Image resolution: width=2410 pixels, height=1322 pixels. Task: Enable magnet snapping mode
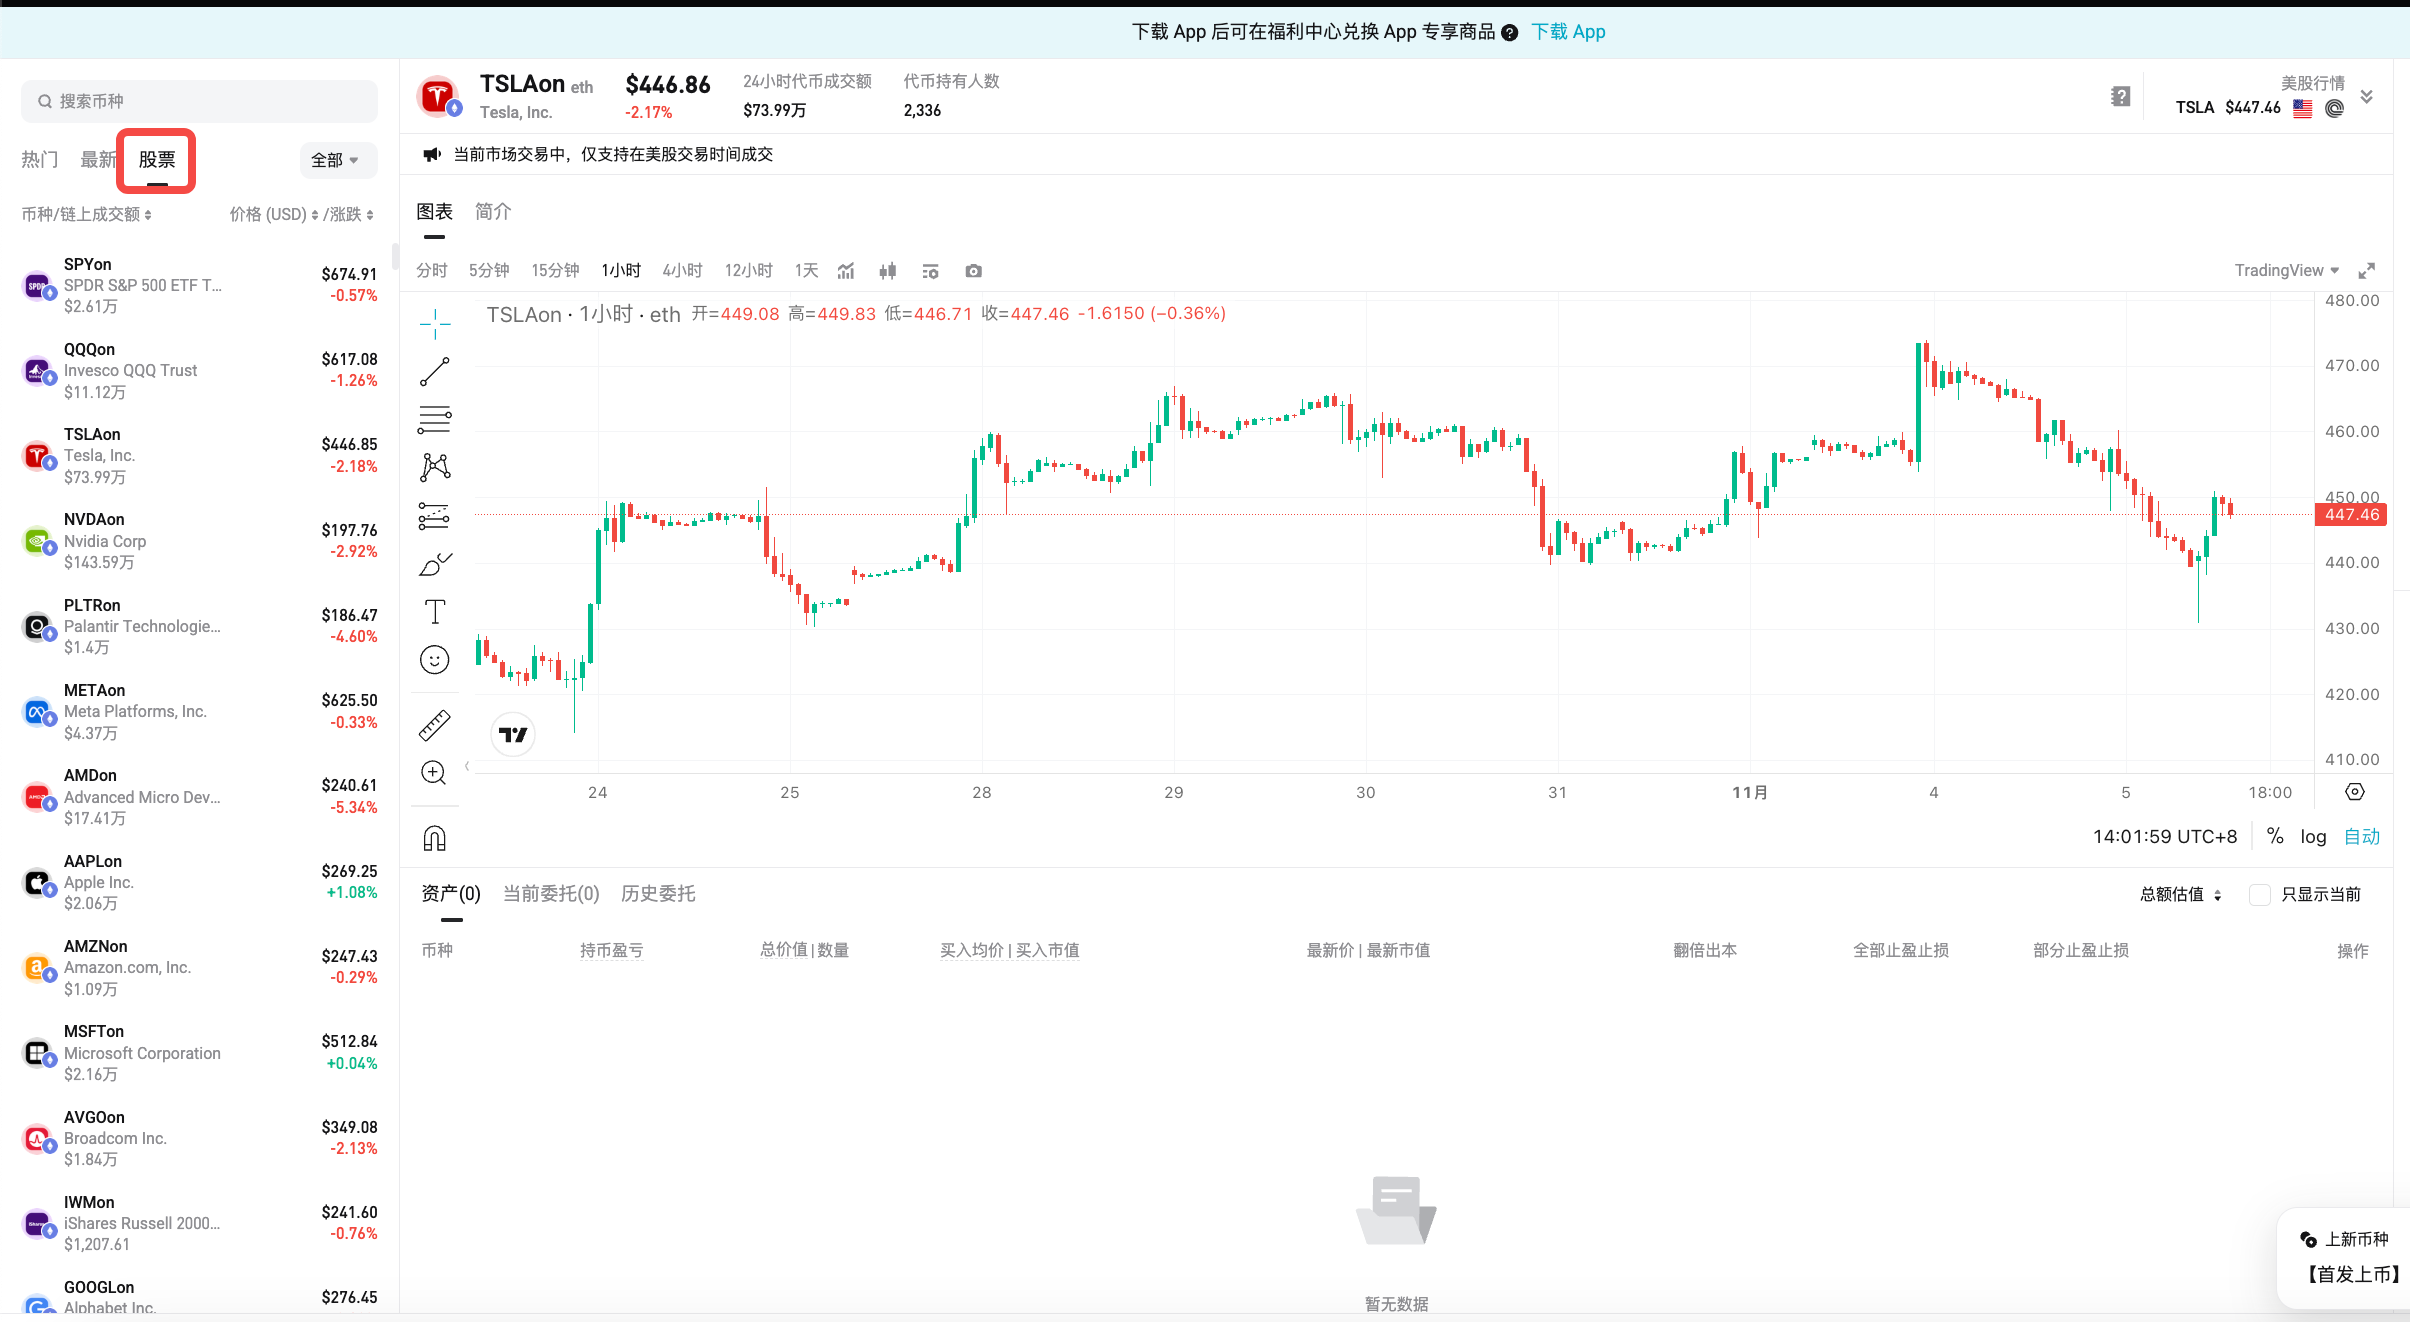pyautogui.click(x=434, y=837)
